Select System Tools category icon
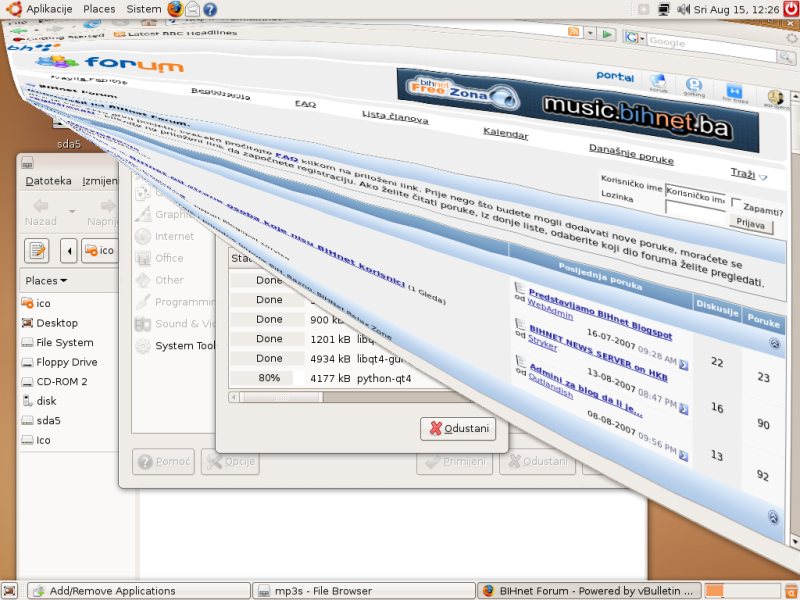Screen dimensions: 800x600 [x=143, y=346]
